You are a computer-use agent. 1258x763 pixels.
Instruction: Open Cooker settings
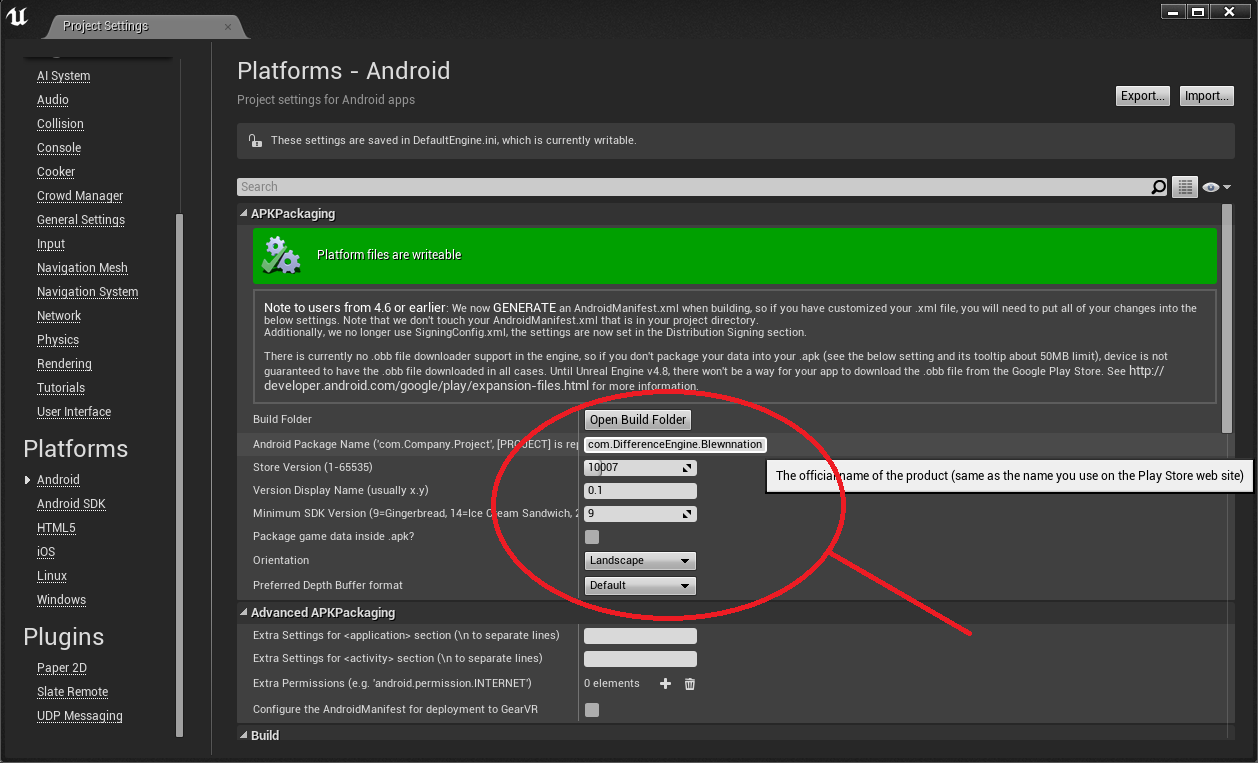(56, 172)
